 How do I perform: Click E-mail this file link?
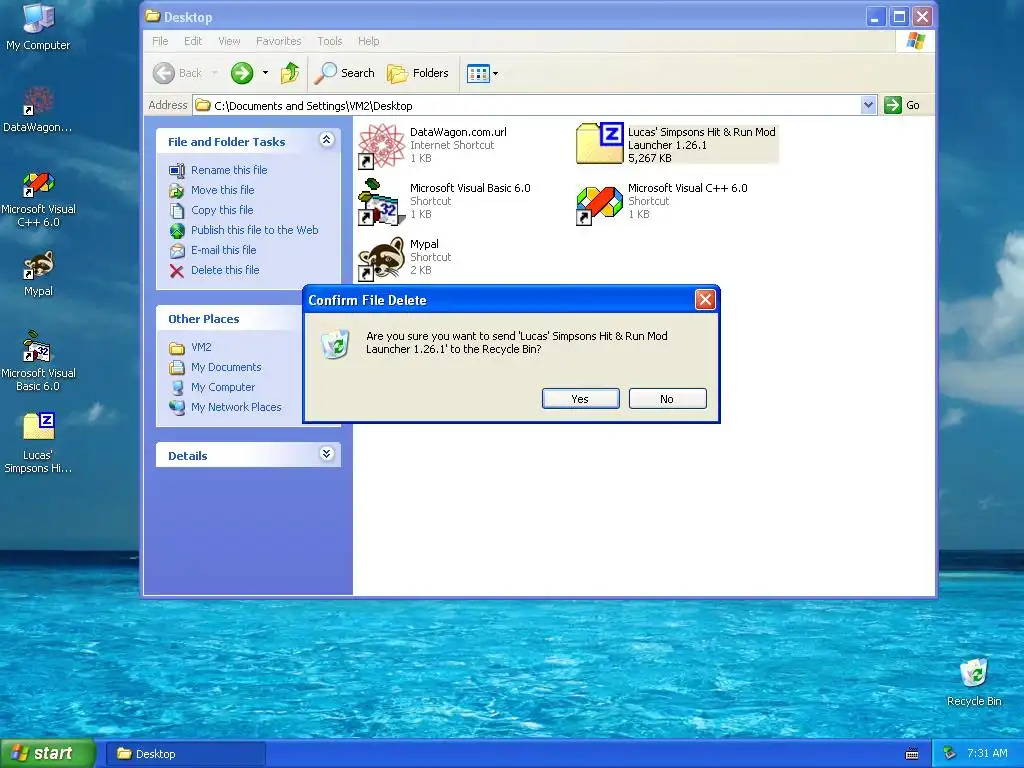click(223, 250)
